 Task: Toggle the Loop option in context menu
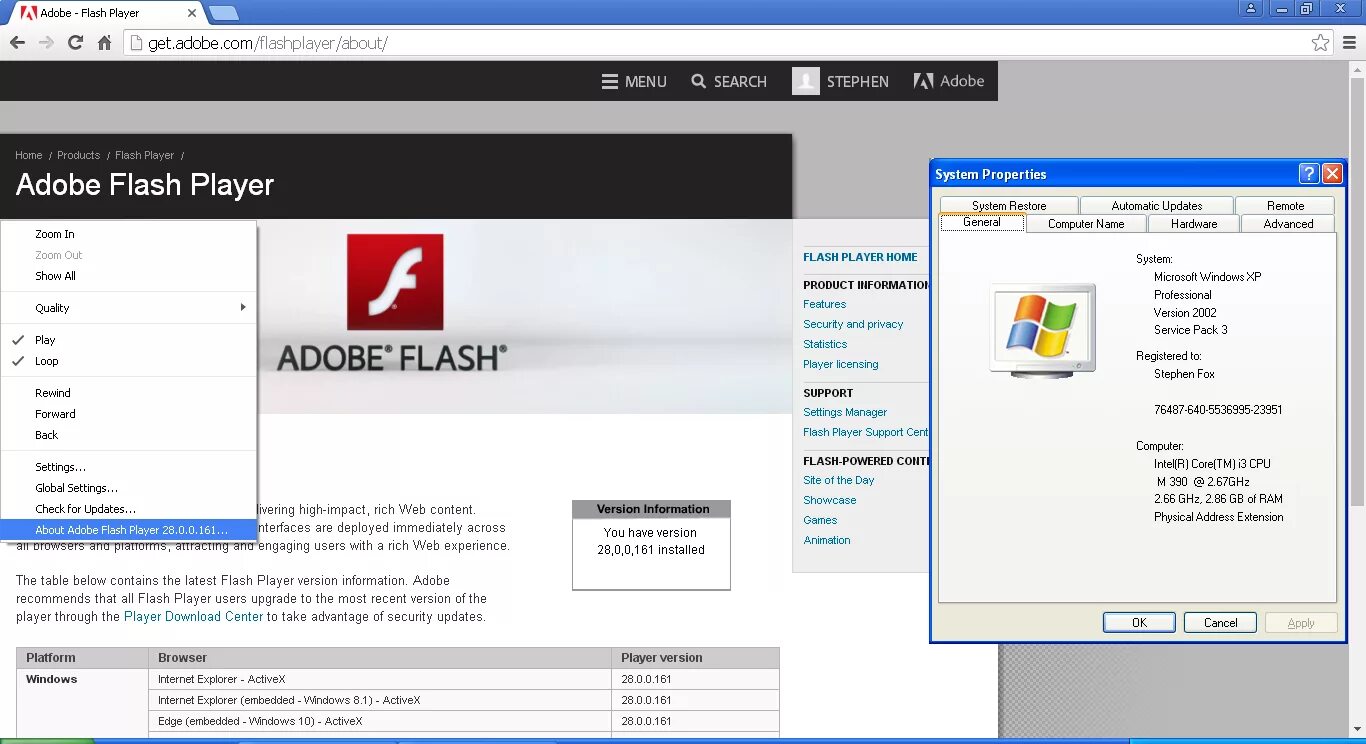point(129,361)
